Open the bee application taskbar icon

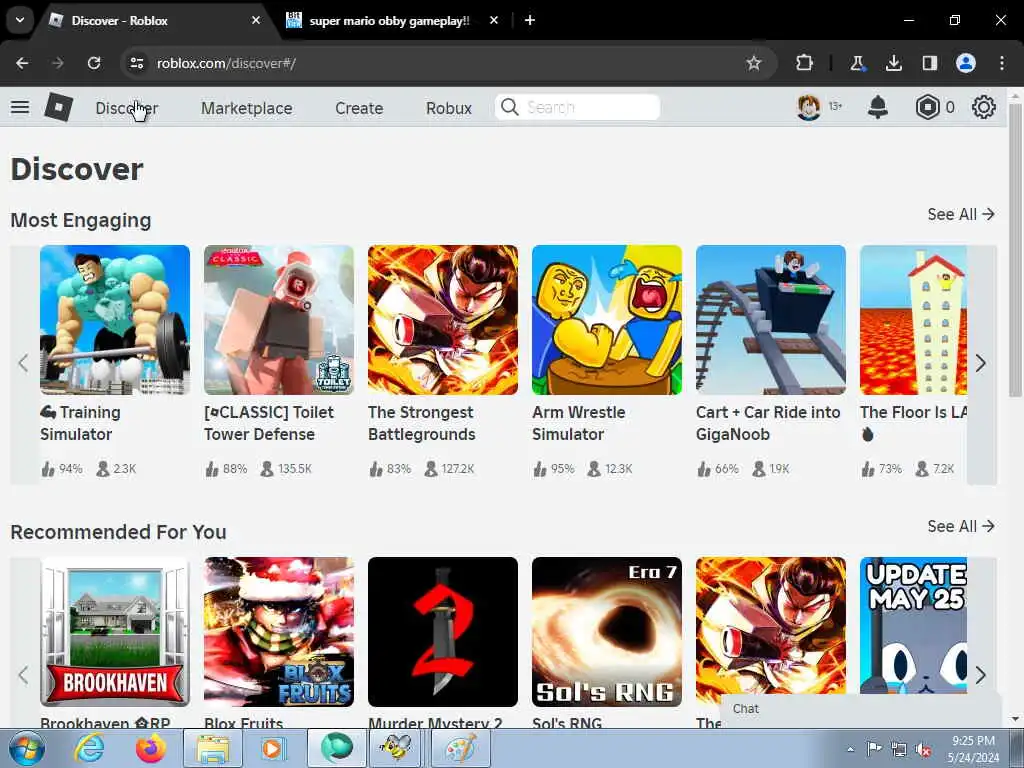[x=395, y=748]
